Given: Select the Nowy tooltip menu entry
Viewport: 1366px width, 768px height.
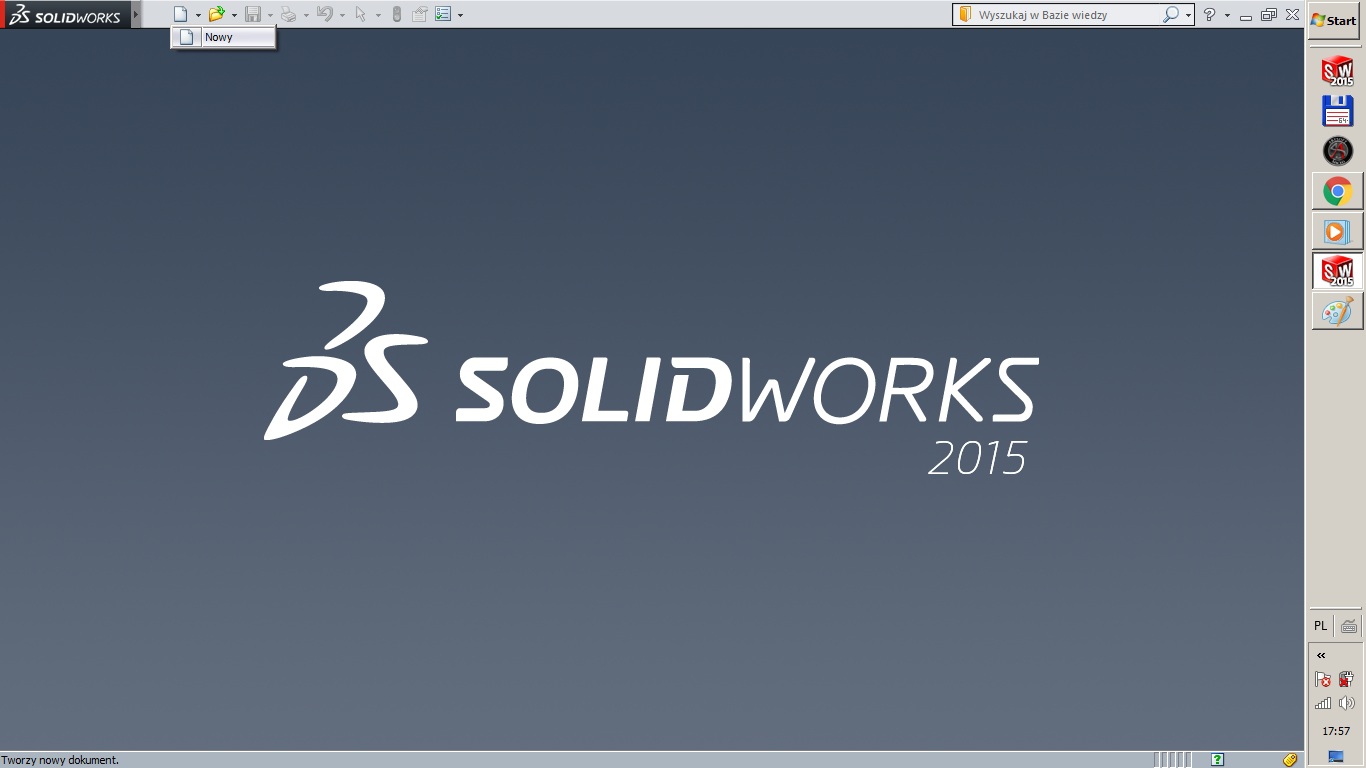Looking at the screenshot, I should pos(223,37).
